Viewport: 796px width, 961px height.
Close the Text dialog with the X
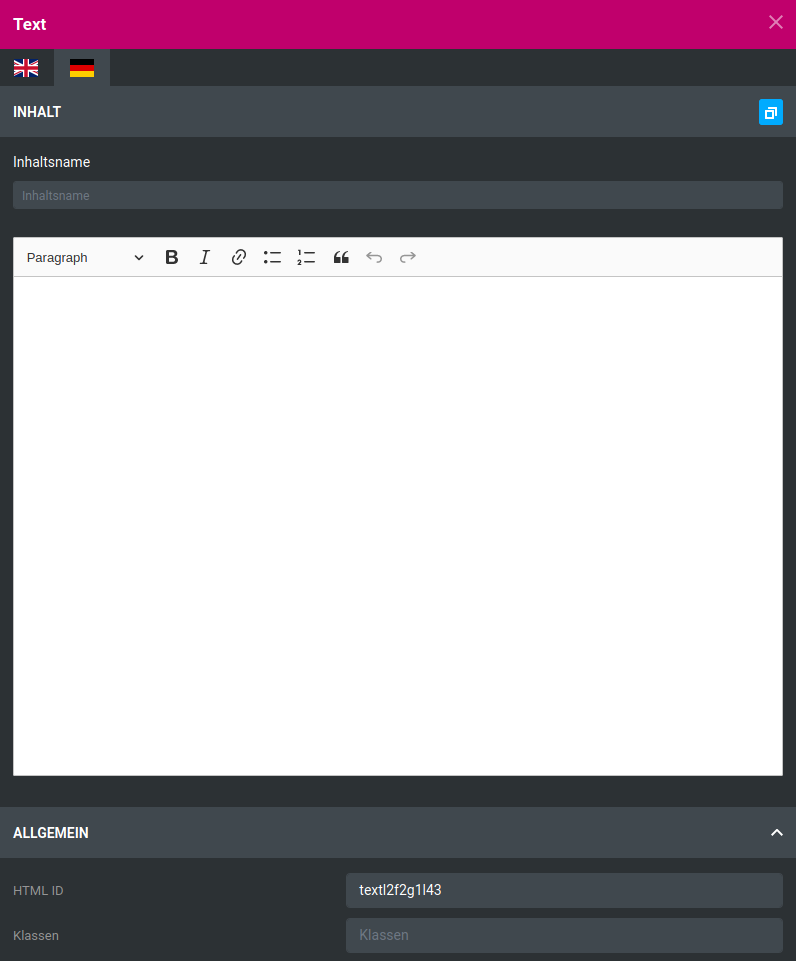(775, 23)
